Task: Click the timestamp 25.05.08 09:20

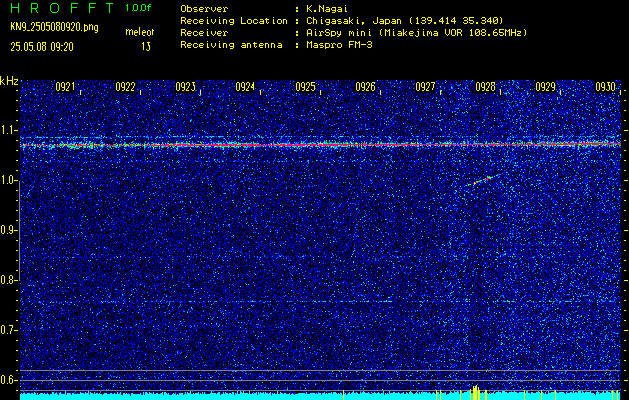Action: pyautogui.click(x=42, y=47)
